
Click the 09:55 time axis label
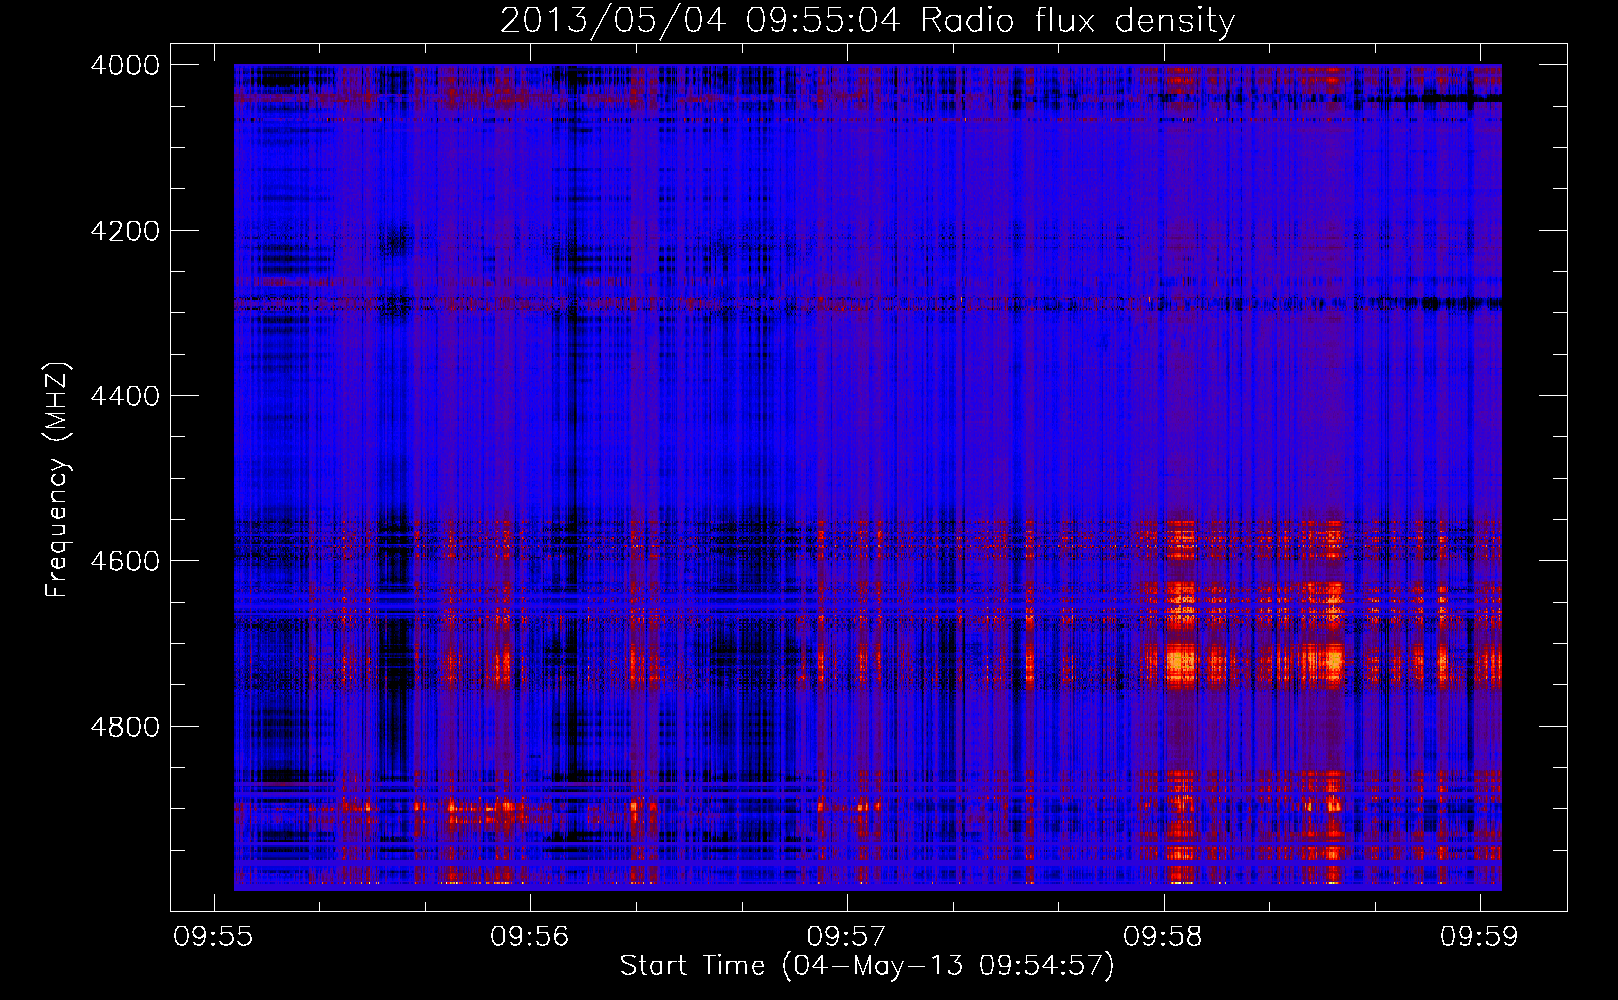(213, 937)
